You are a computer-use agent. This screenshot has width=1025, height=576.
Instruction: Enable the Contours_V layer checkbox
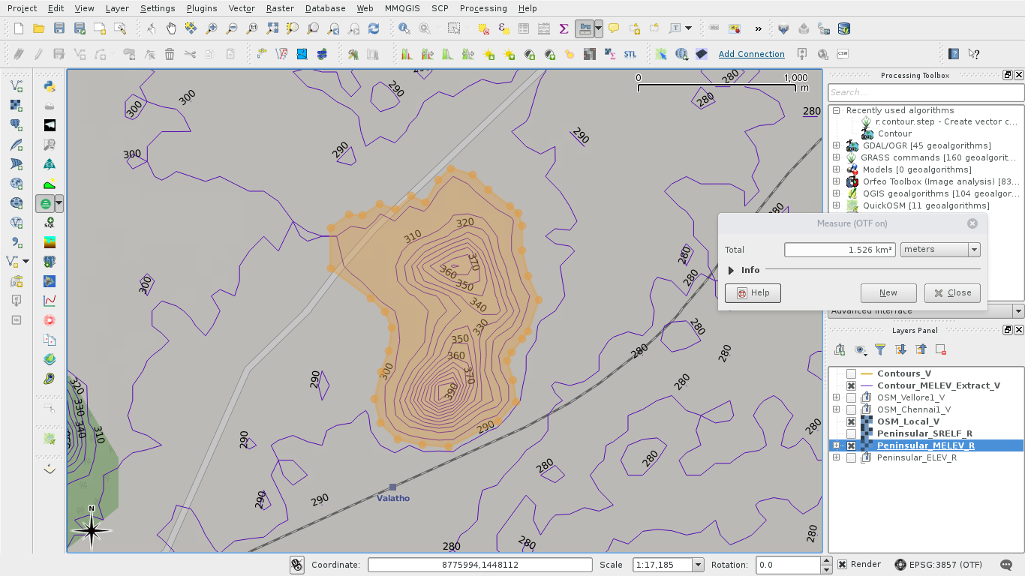coord(851,374)
